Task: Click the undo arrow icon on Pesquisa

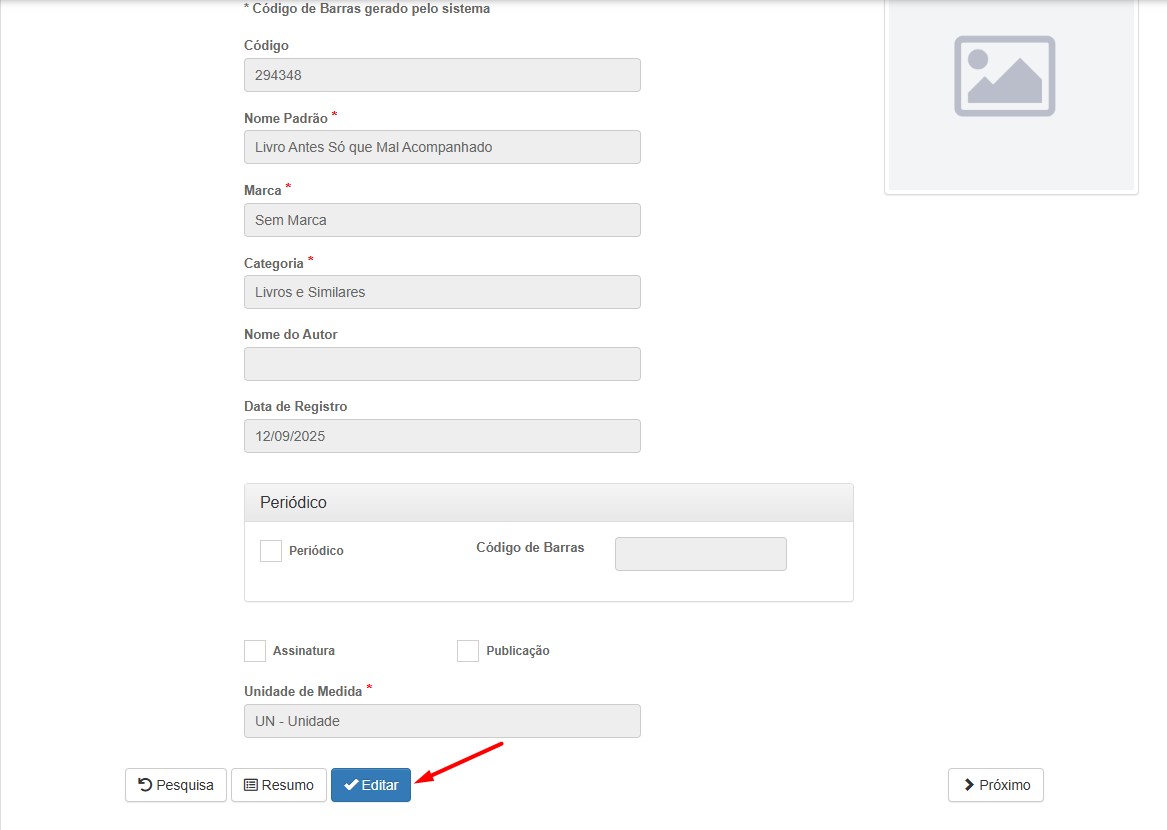Action: (x=145, y=785)
